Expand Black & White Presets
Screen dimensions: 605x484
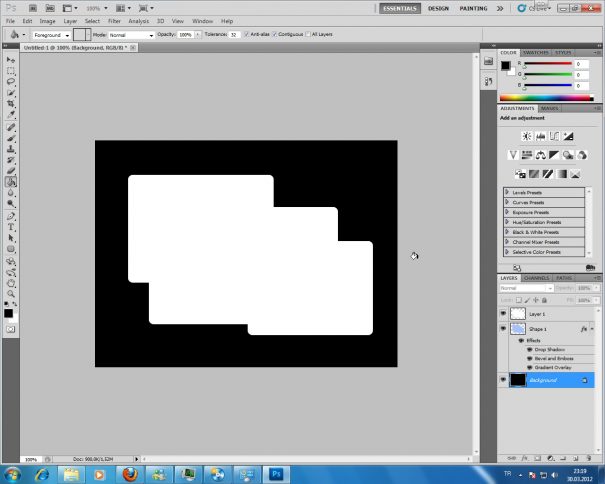coord(507,232)
